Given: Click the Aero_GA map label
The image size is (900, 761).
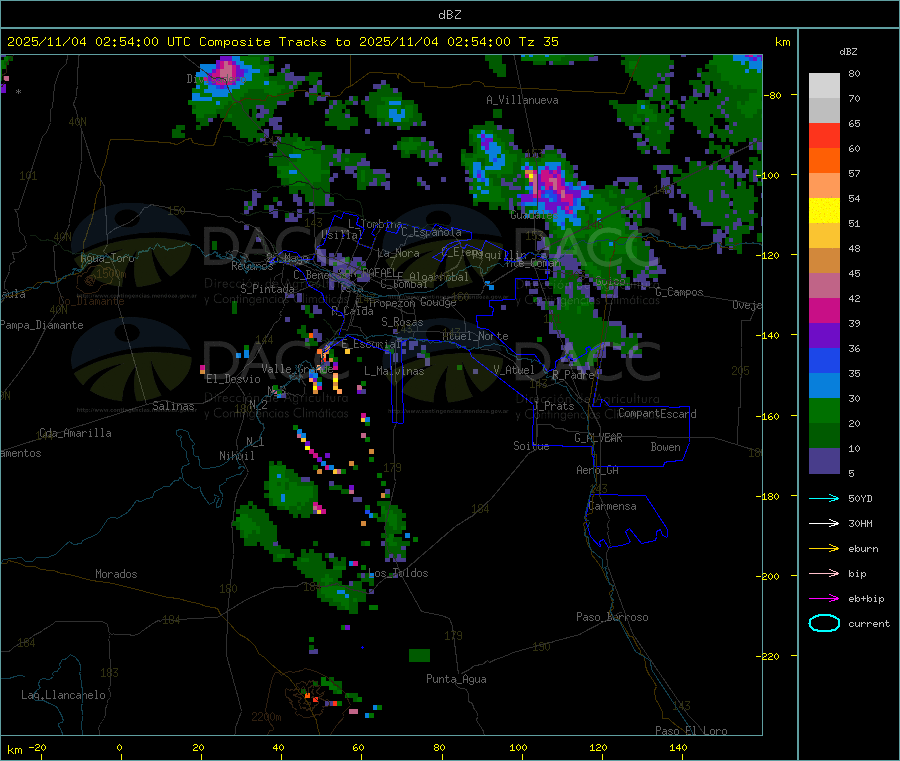Looking at the screenshot, I should 598,470.
